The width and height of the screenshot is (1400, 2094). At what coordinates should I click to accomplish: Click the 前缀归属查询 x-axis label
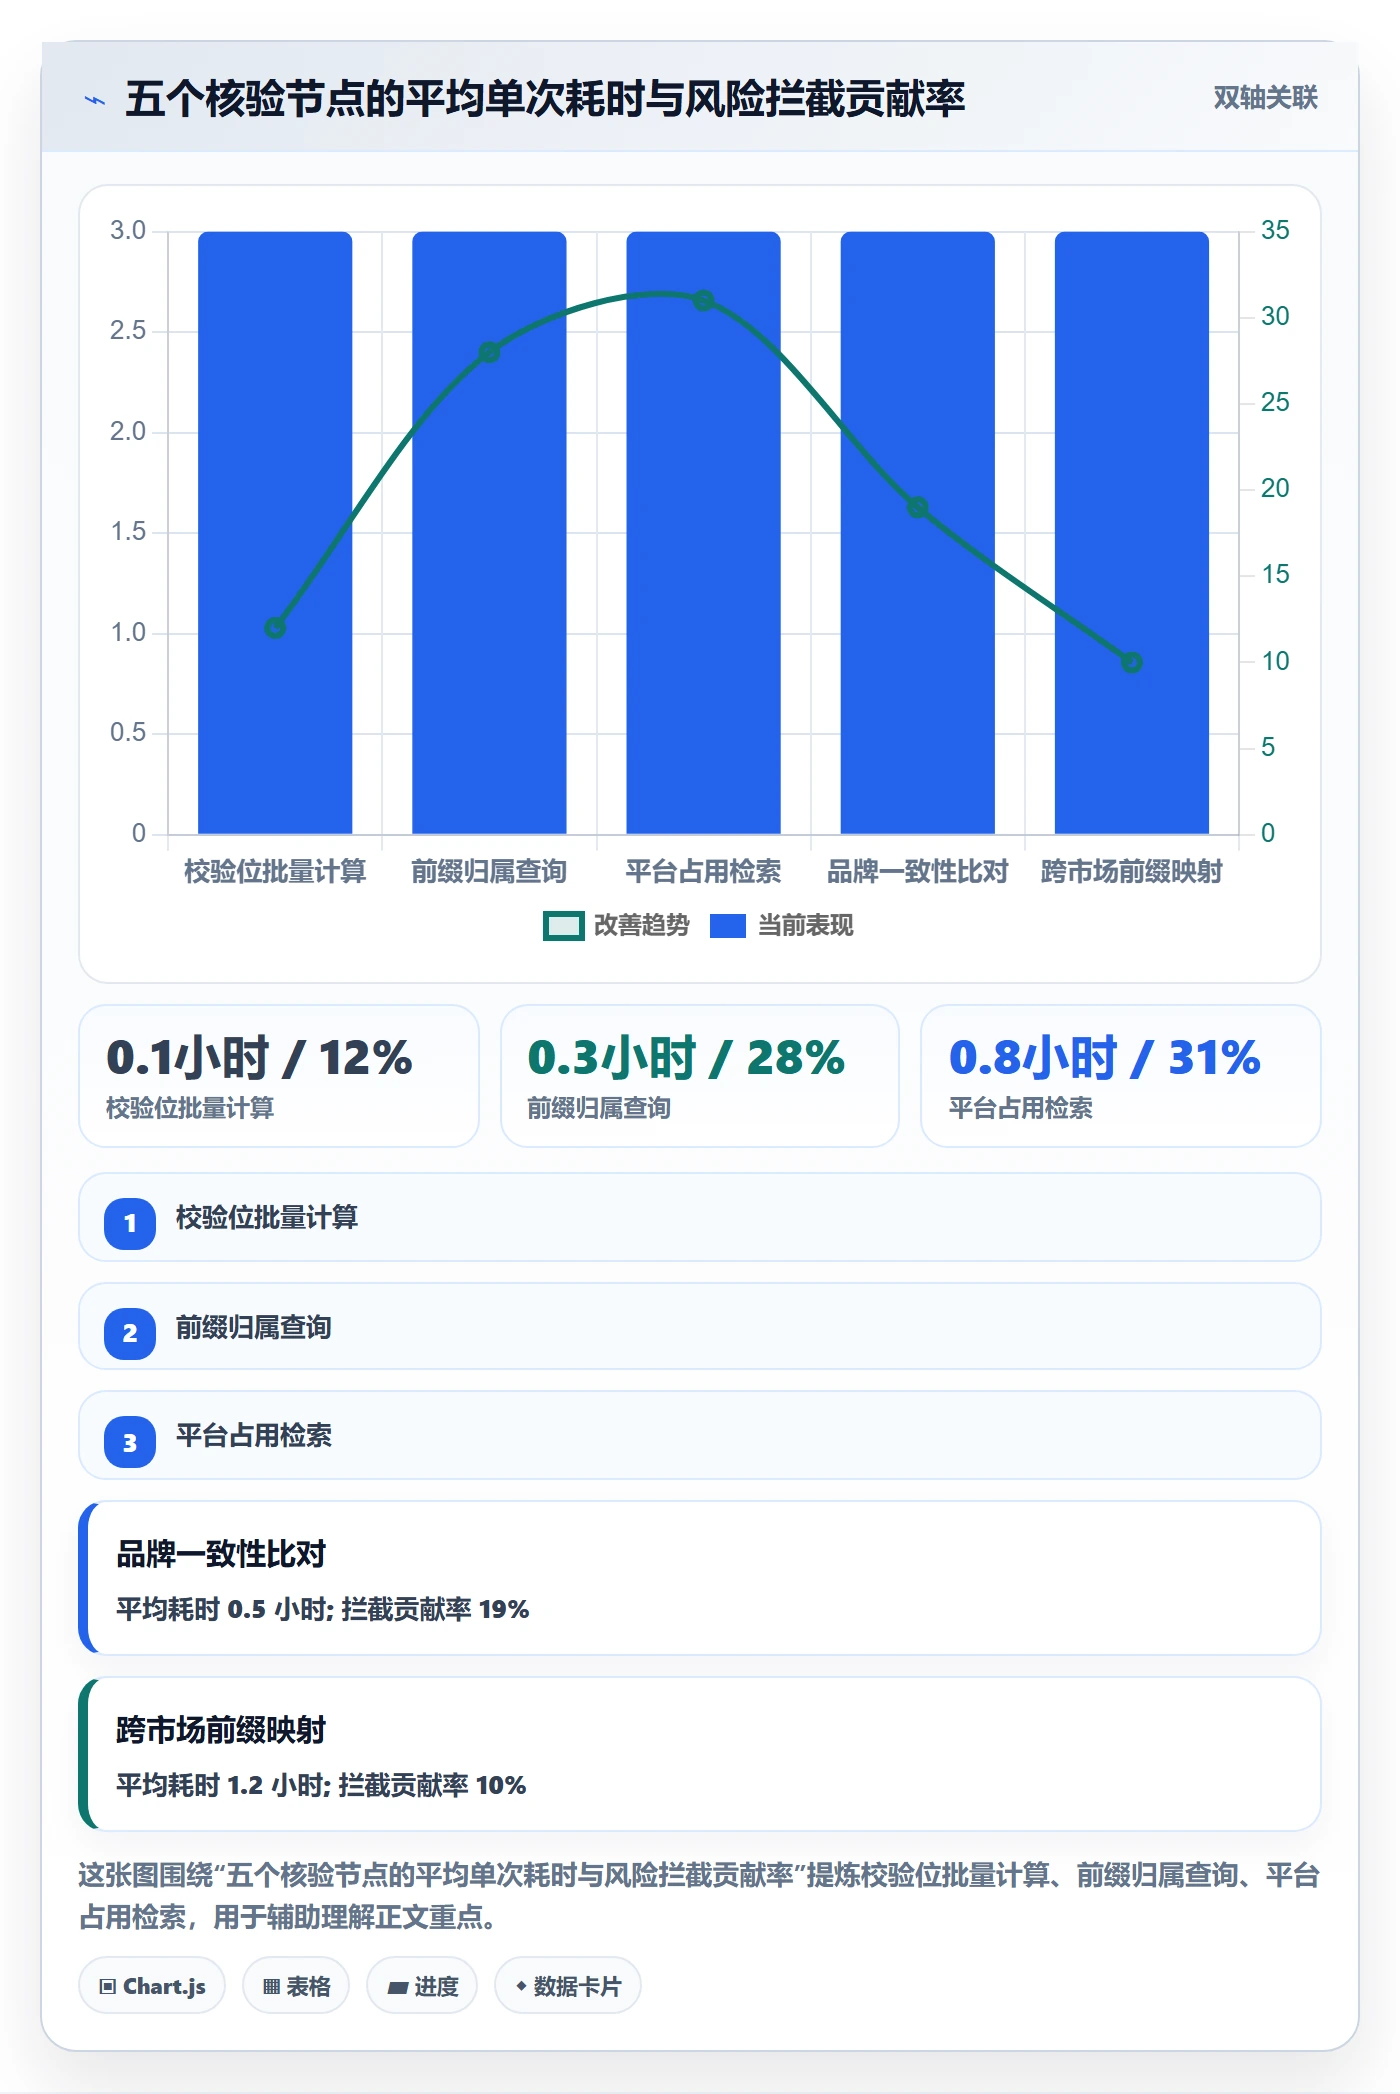489,872
